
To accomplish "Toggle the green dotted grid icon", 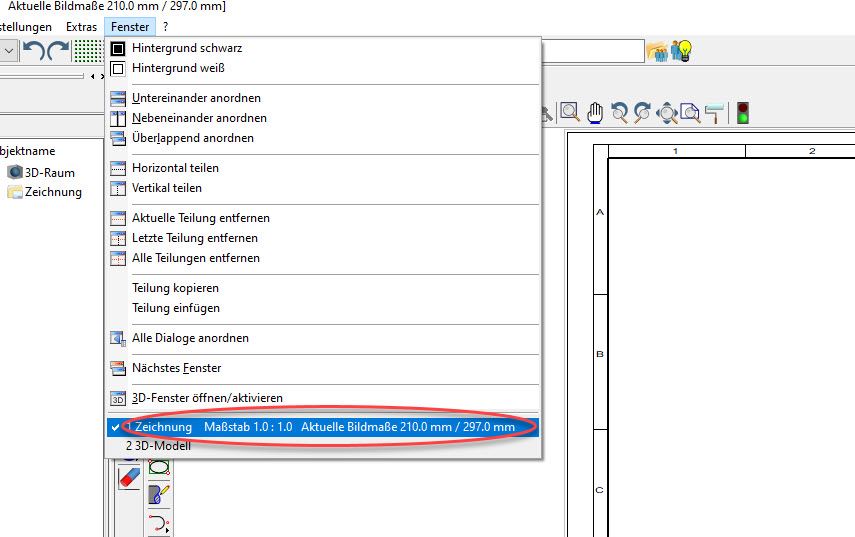I will (88, 51).
